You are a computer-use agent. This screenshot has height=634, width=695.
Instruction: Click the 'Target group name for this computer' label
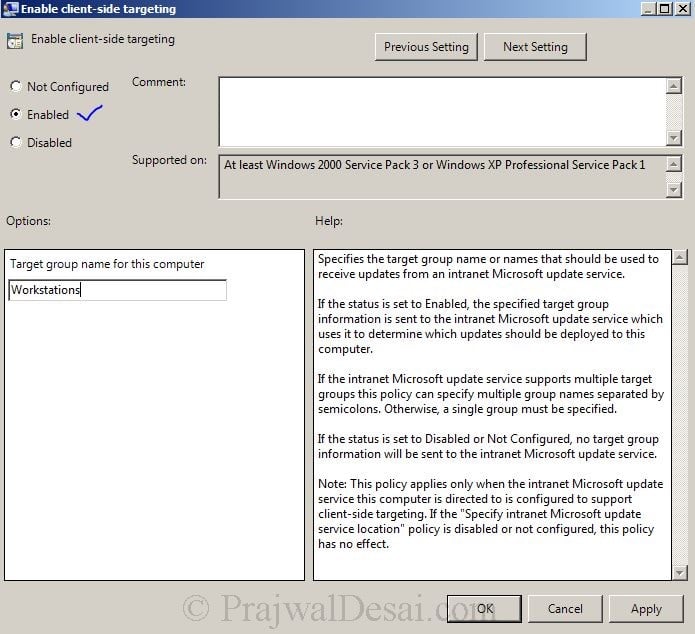[107, 264]
